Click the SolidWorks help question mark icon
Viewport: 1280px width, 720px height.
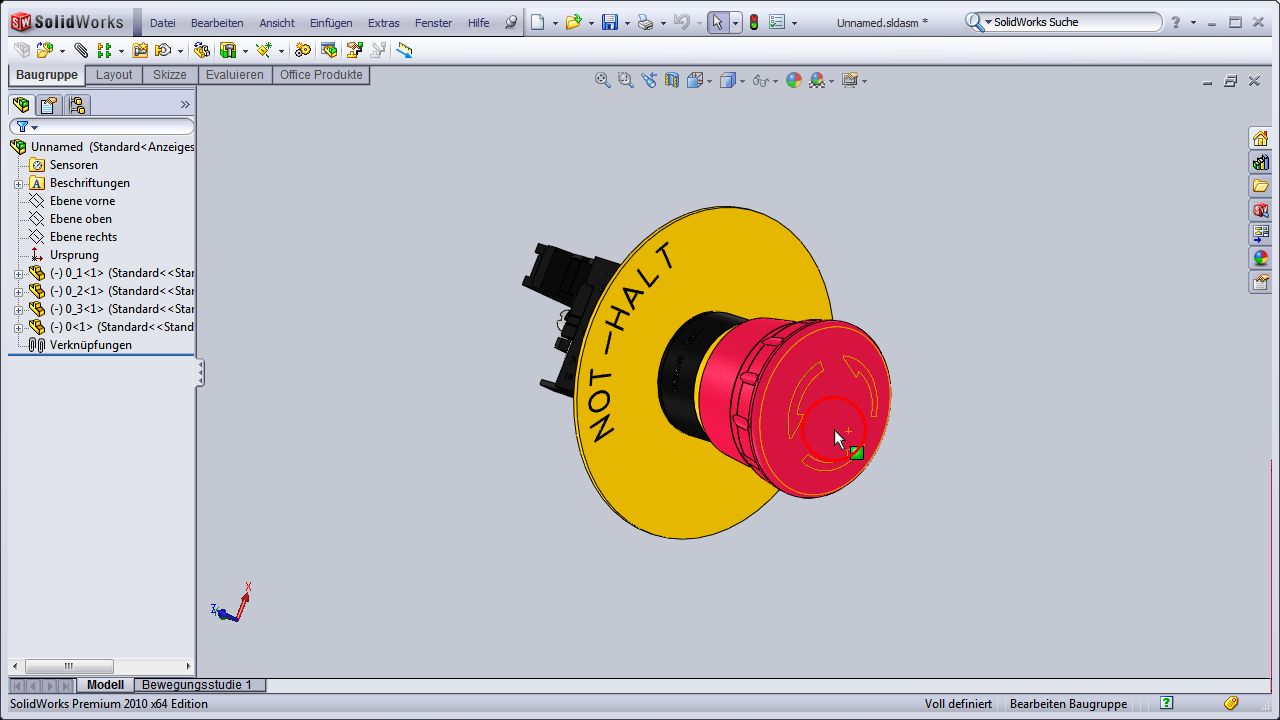(x=1175, y=22)
